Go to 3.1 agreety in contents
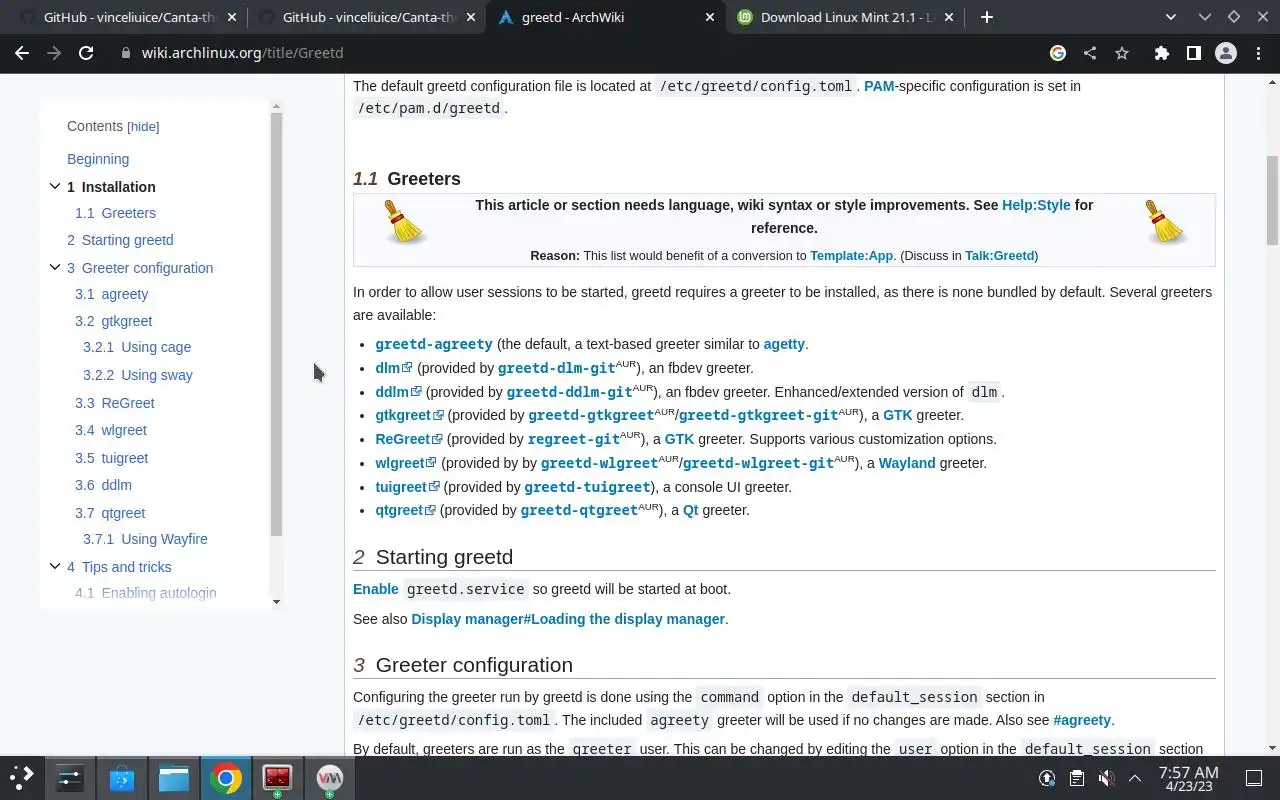The width and height of the screenshot is (1280, 800). (x=111, y=294)
